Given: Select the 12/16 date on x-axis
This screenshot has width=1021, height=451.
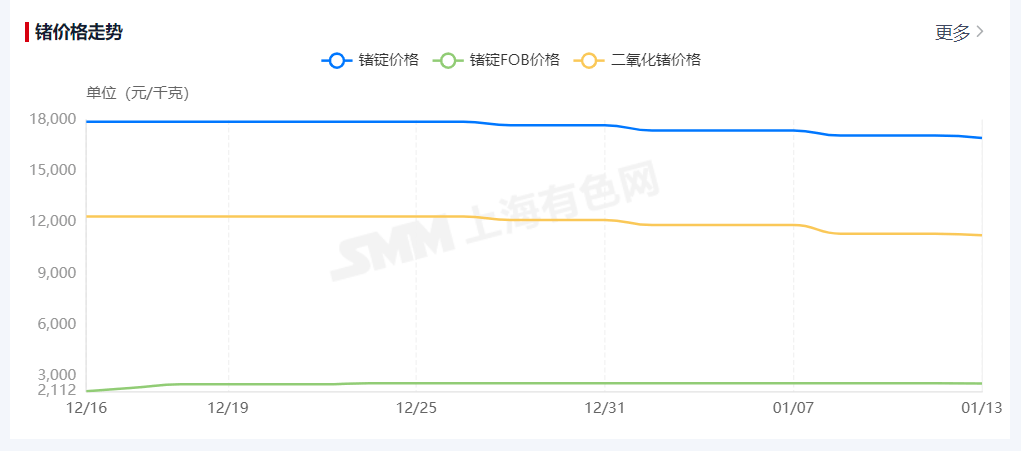Looking at the screenshot, I should tap(86, 407).
